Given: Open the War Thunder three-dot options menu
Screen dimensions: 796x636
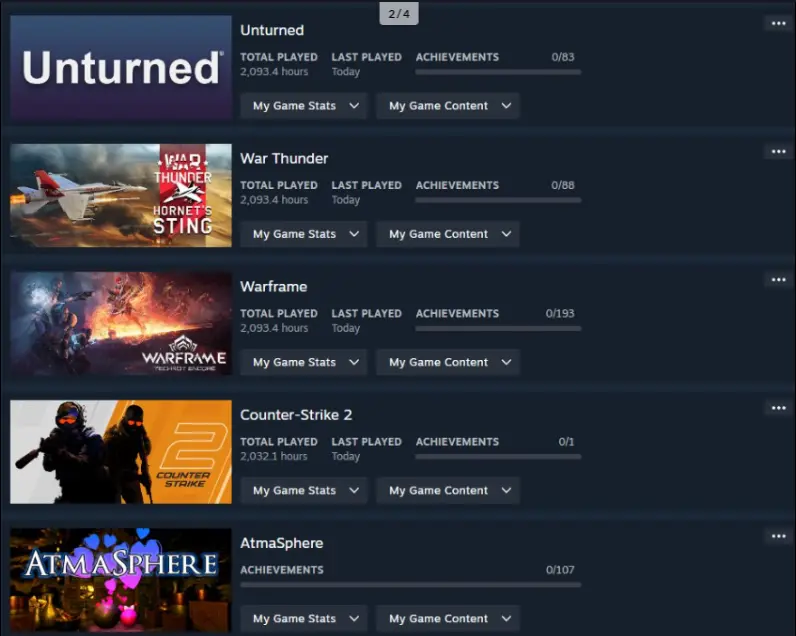Looking at the screenshot, I should click(778, 152).
